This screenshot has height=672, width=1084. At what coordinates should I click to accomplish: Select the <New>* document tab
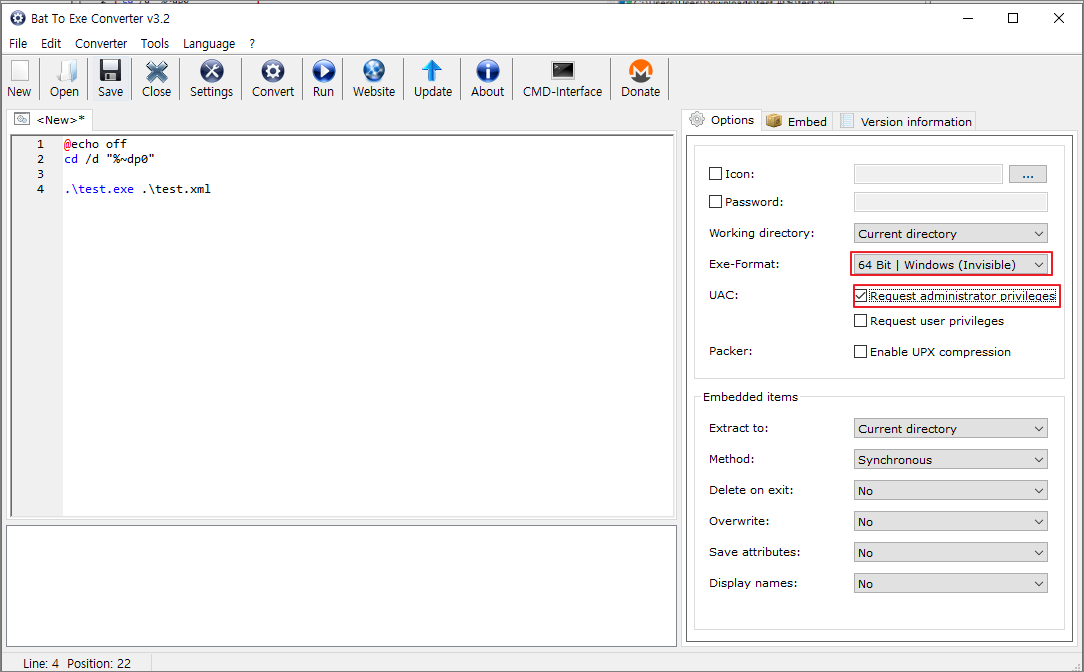click(x=50, y=120)
